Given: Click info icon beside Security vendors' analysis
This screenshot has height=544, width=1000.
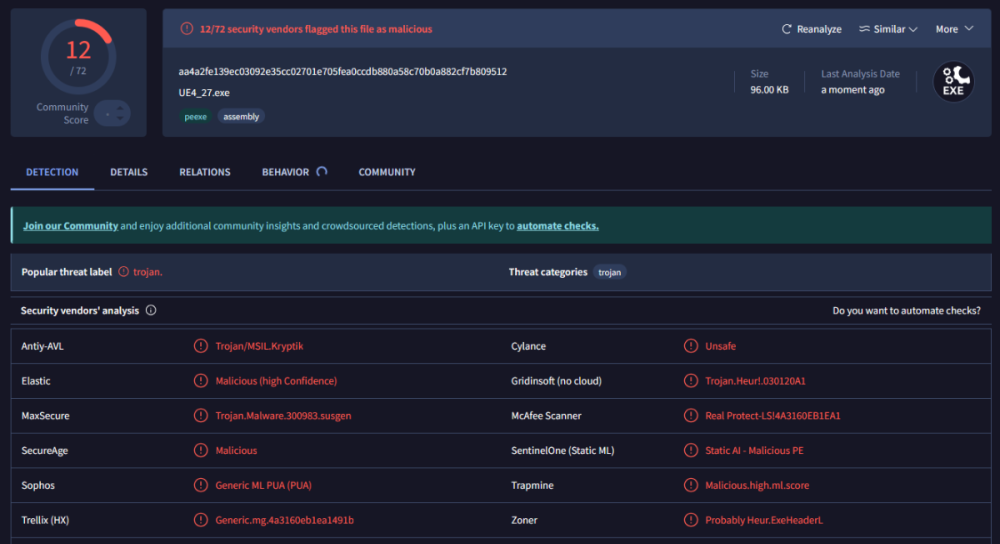Looking at the screenshot, I should tap(151, 311).
